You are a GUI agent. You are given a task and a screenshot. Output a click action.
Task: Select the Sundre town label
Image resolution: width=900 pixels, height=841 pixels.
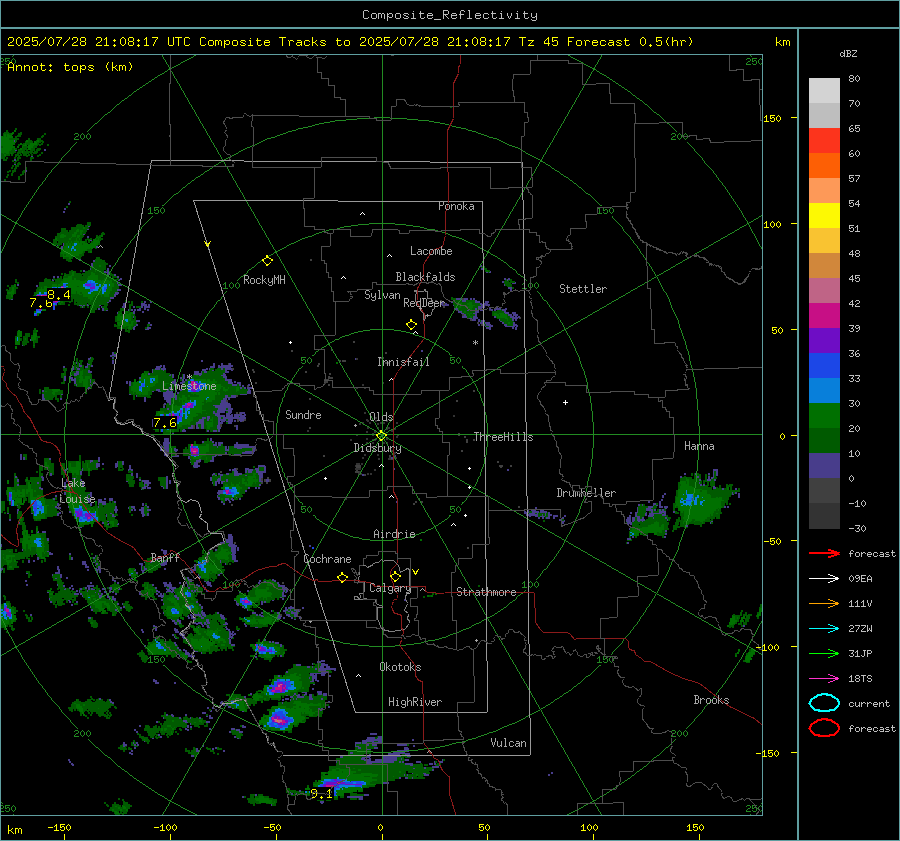tap(303, 414)
